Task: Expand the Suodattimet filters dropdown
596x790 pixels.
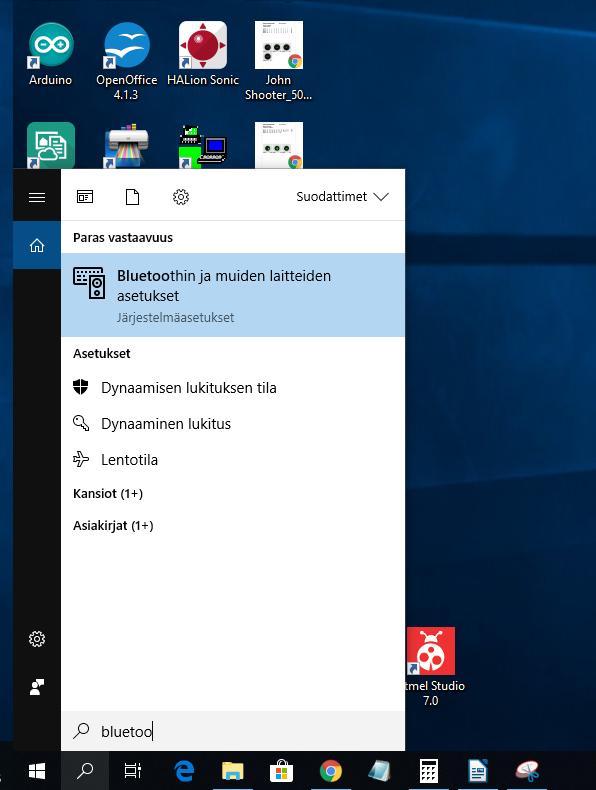Action: [343, 196]
